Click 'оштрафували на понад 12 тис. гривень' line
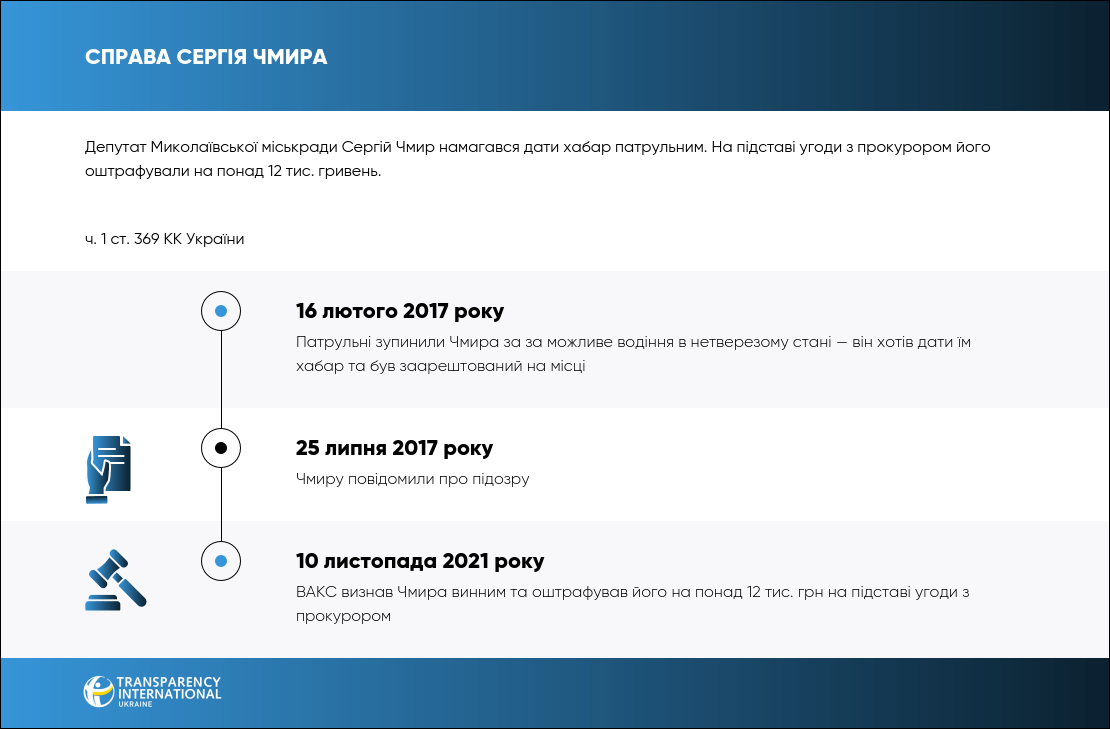 [233, 171]
